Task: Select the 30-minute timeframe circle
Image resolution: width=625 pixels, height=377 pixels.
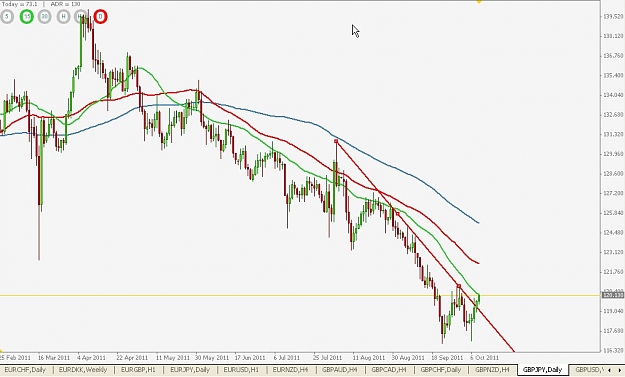Action: (x=45, y=16)
